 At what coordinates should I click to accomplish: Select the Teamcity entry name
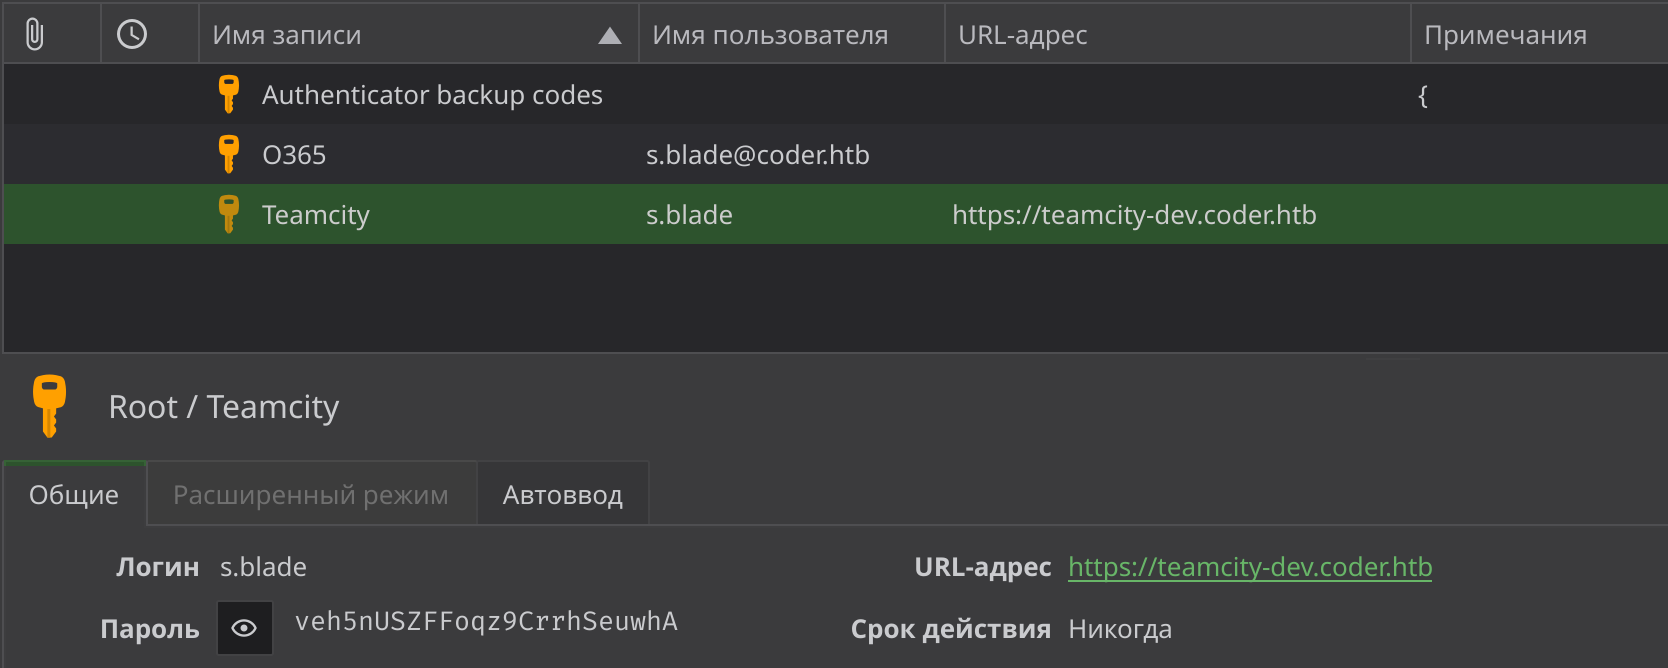316,215
